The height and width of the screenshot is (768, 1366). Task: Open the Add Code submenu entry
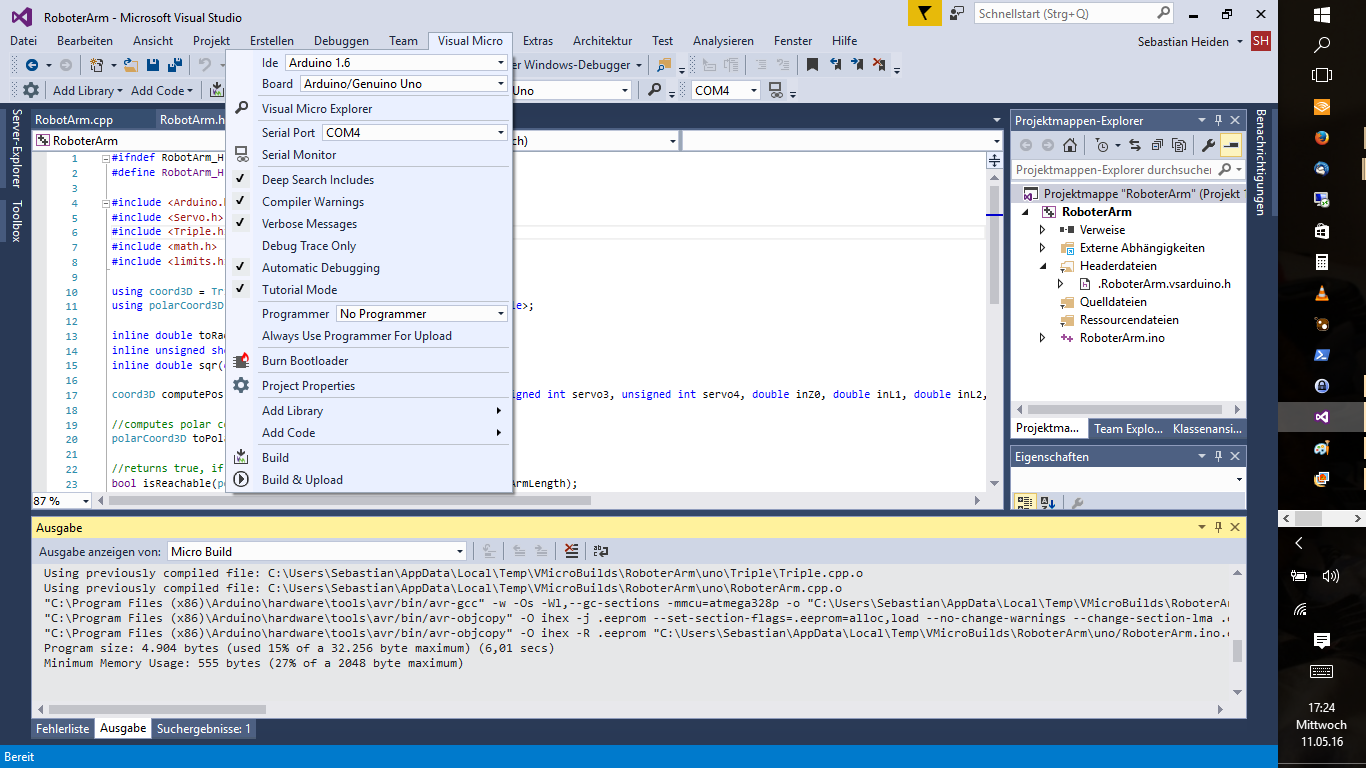click(370, 433)
